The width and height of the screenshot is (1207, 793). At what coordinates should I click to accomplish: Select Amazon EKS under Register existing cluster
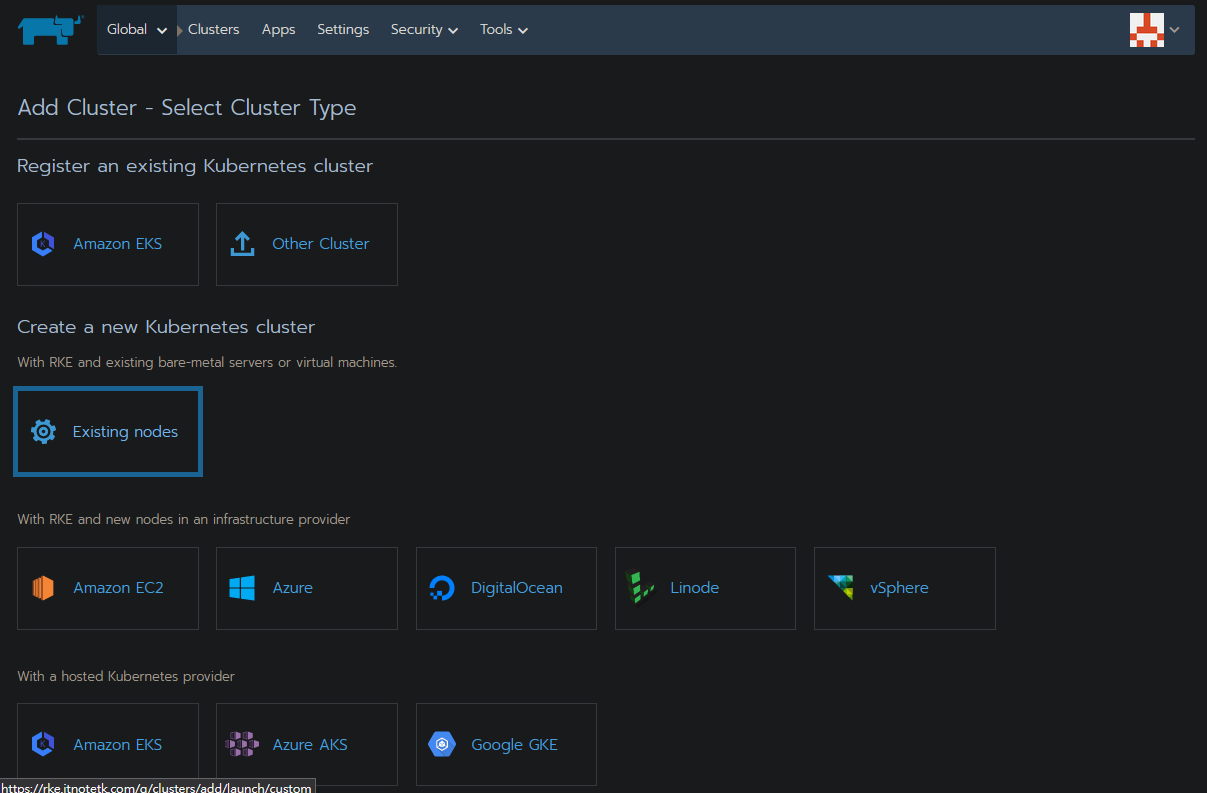tap(108, 244)
